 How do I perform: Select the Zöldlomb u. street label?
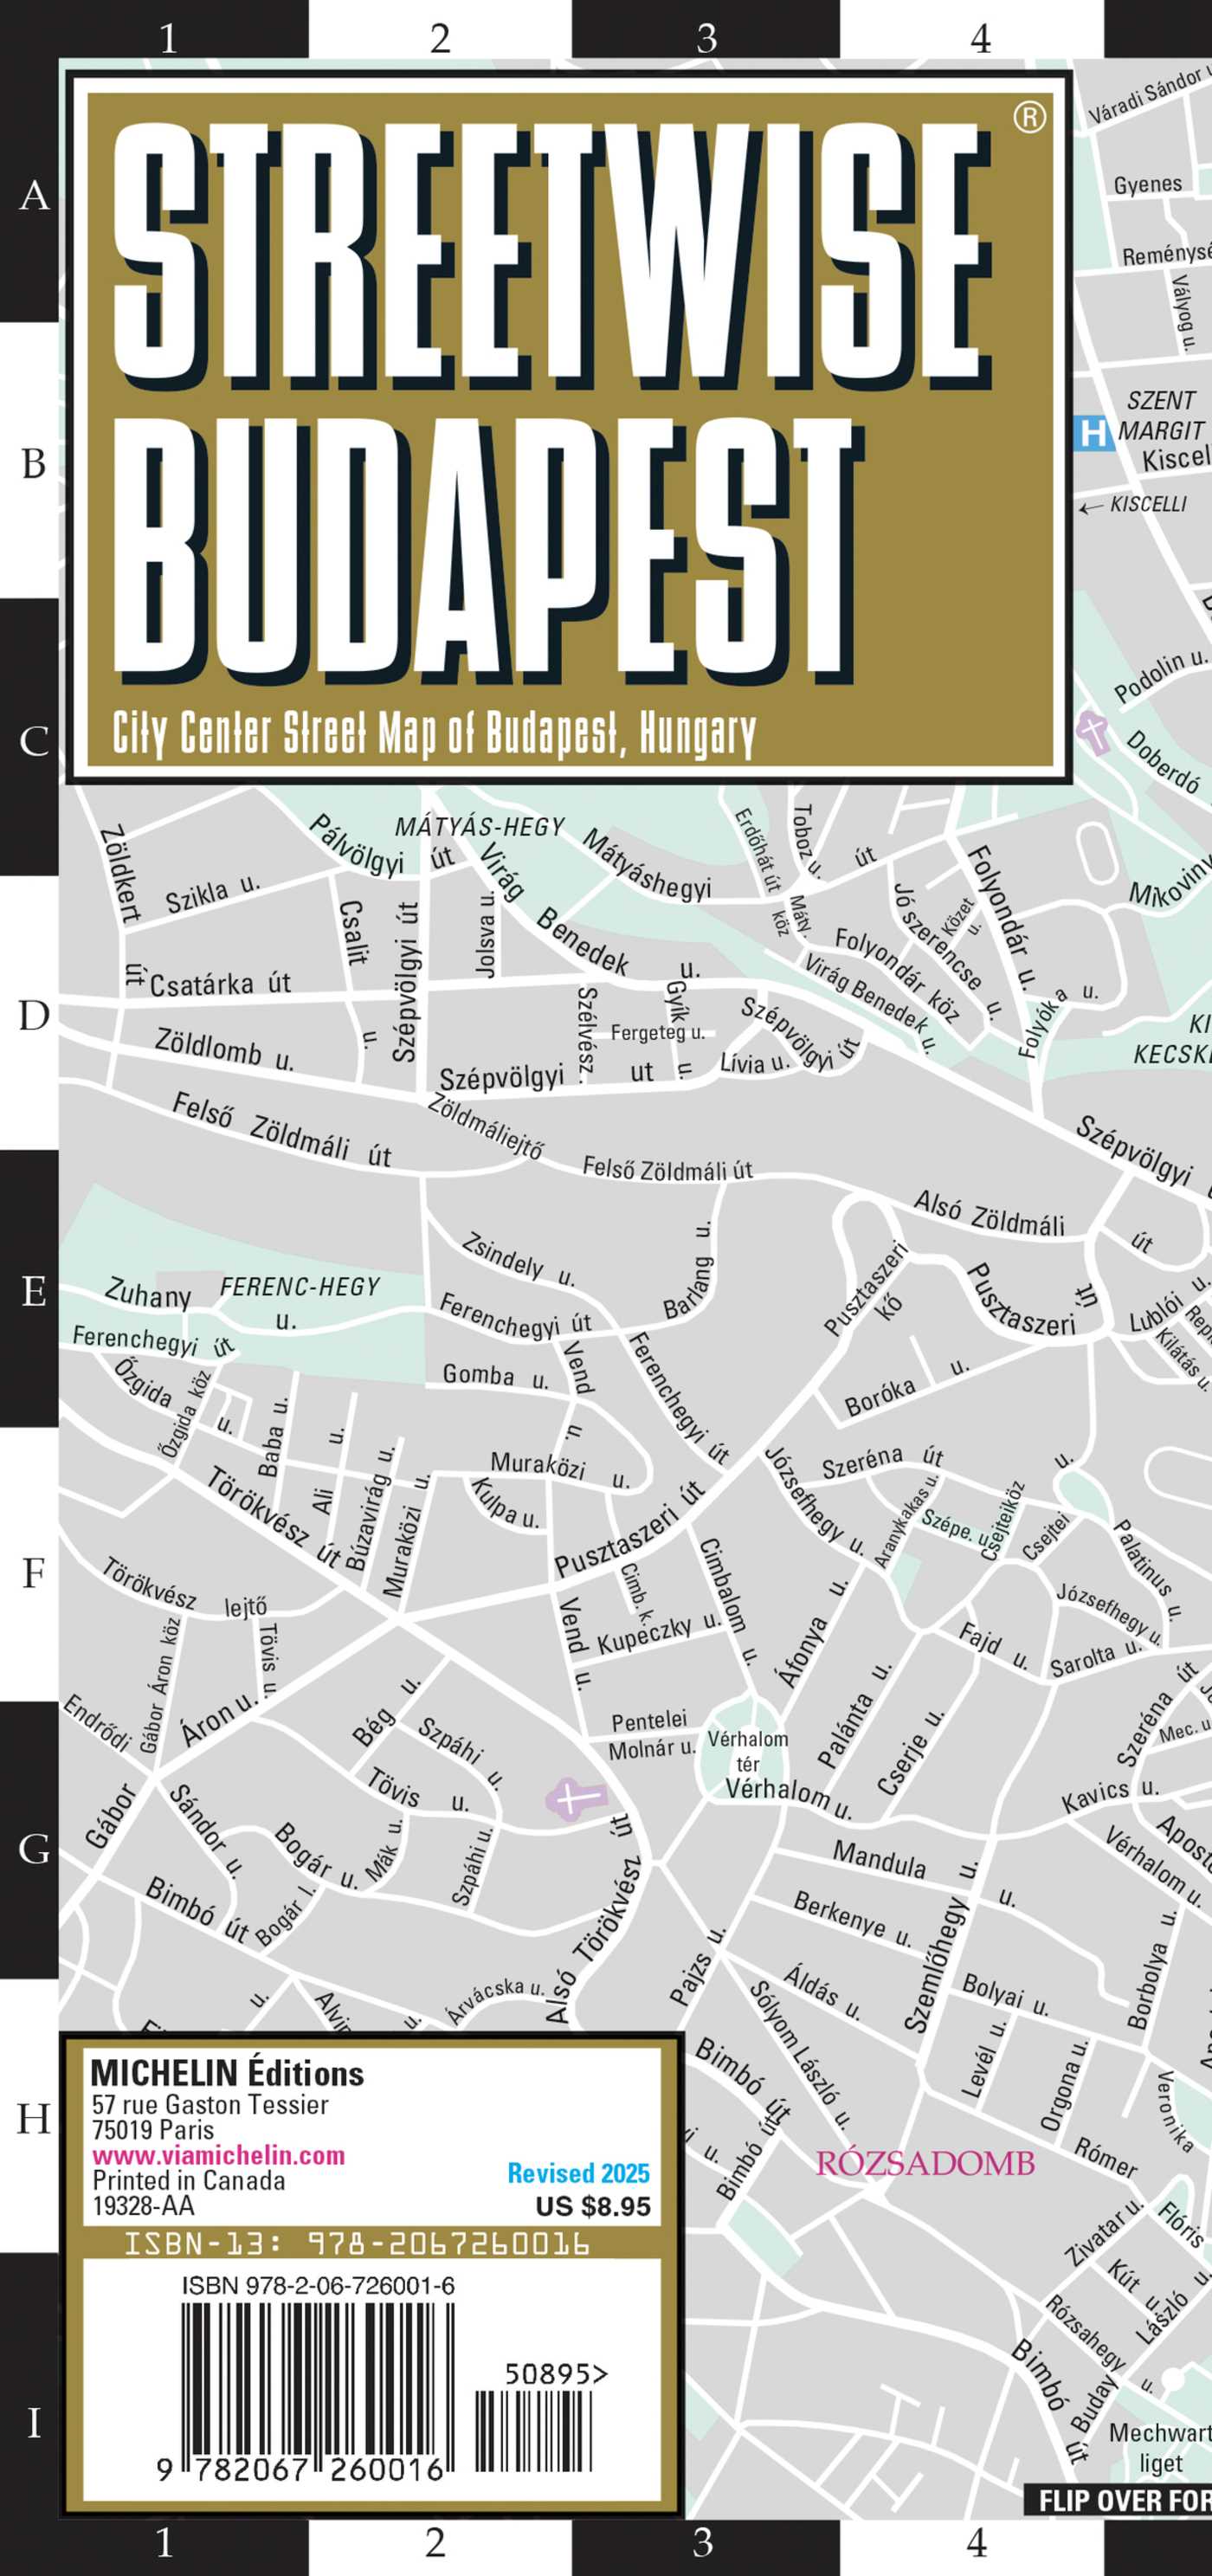[x=224, y=1049]
